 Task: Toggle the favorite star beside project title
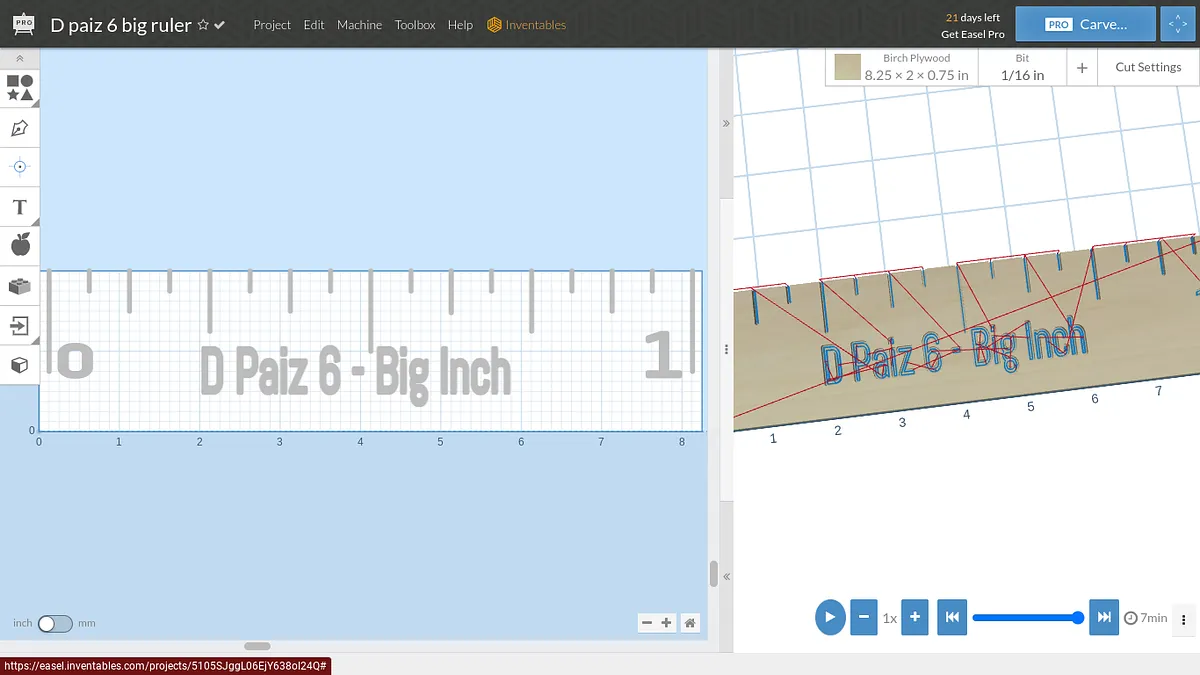coord(203,25)
